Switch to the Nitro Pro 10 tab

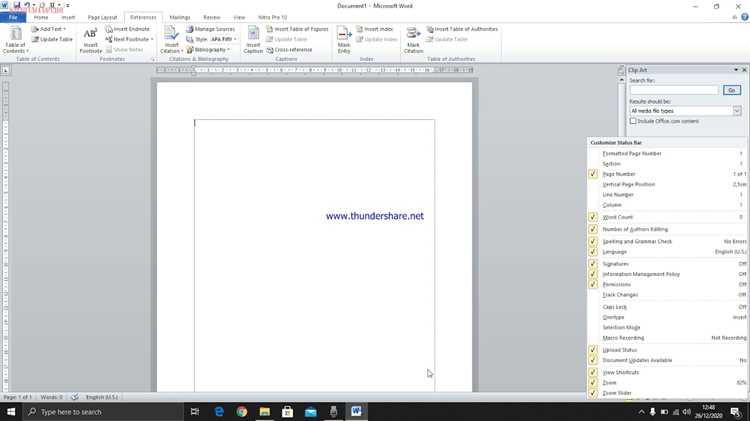tap(272, 17)
